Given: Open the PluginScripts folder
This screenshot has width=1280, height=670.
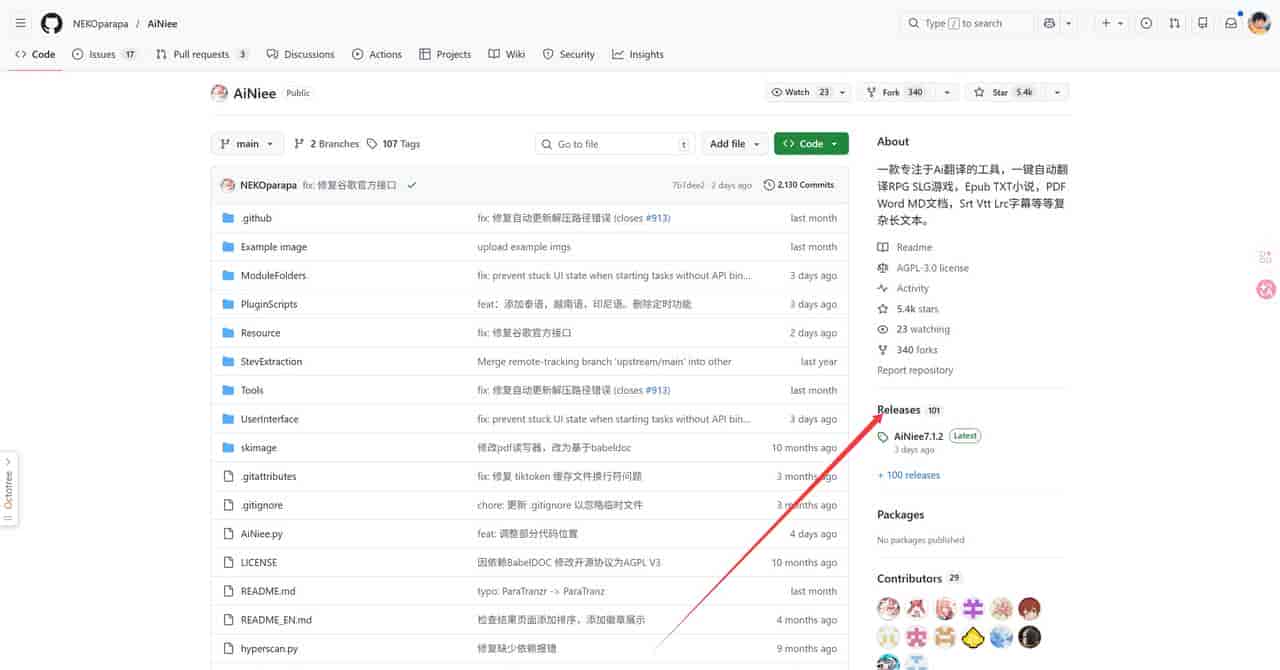Looking at the screenshot, I should [269, 304].
